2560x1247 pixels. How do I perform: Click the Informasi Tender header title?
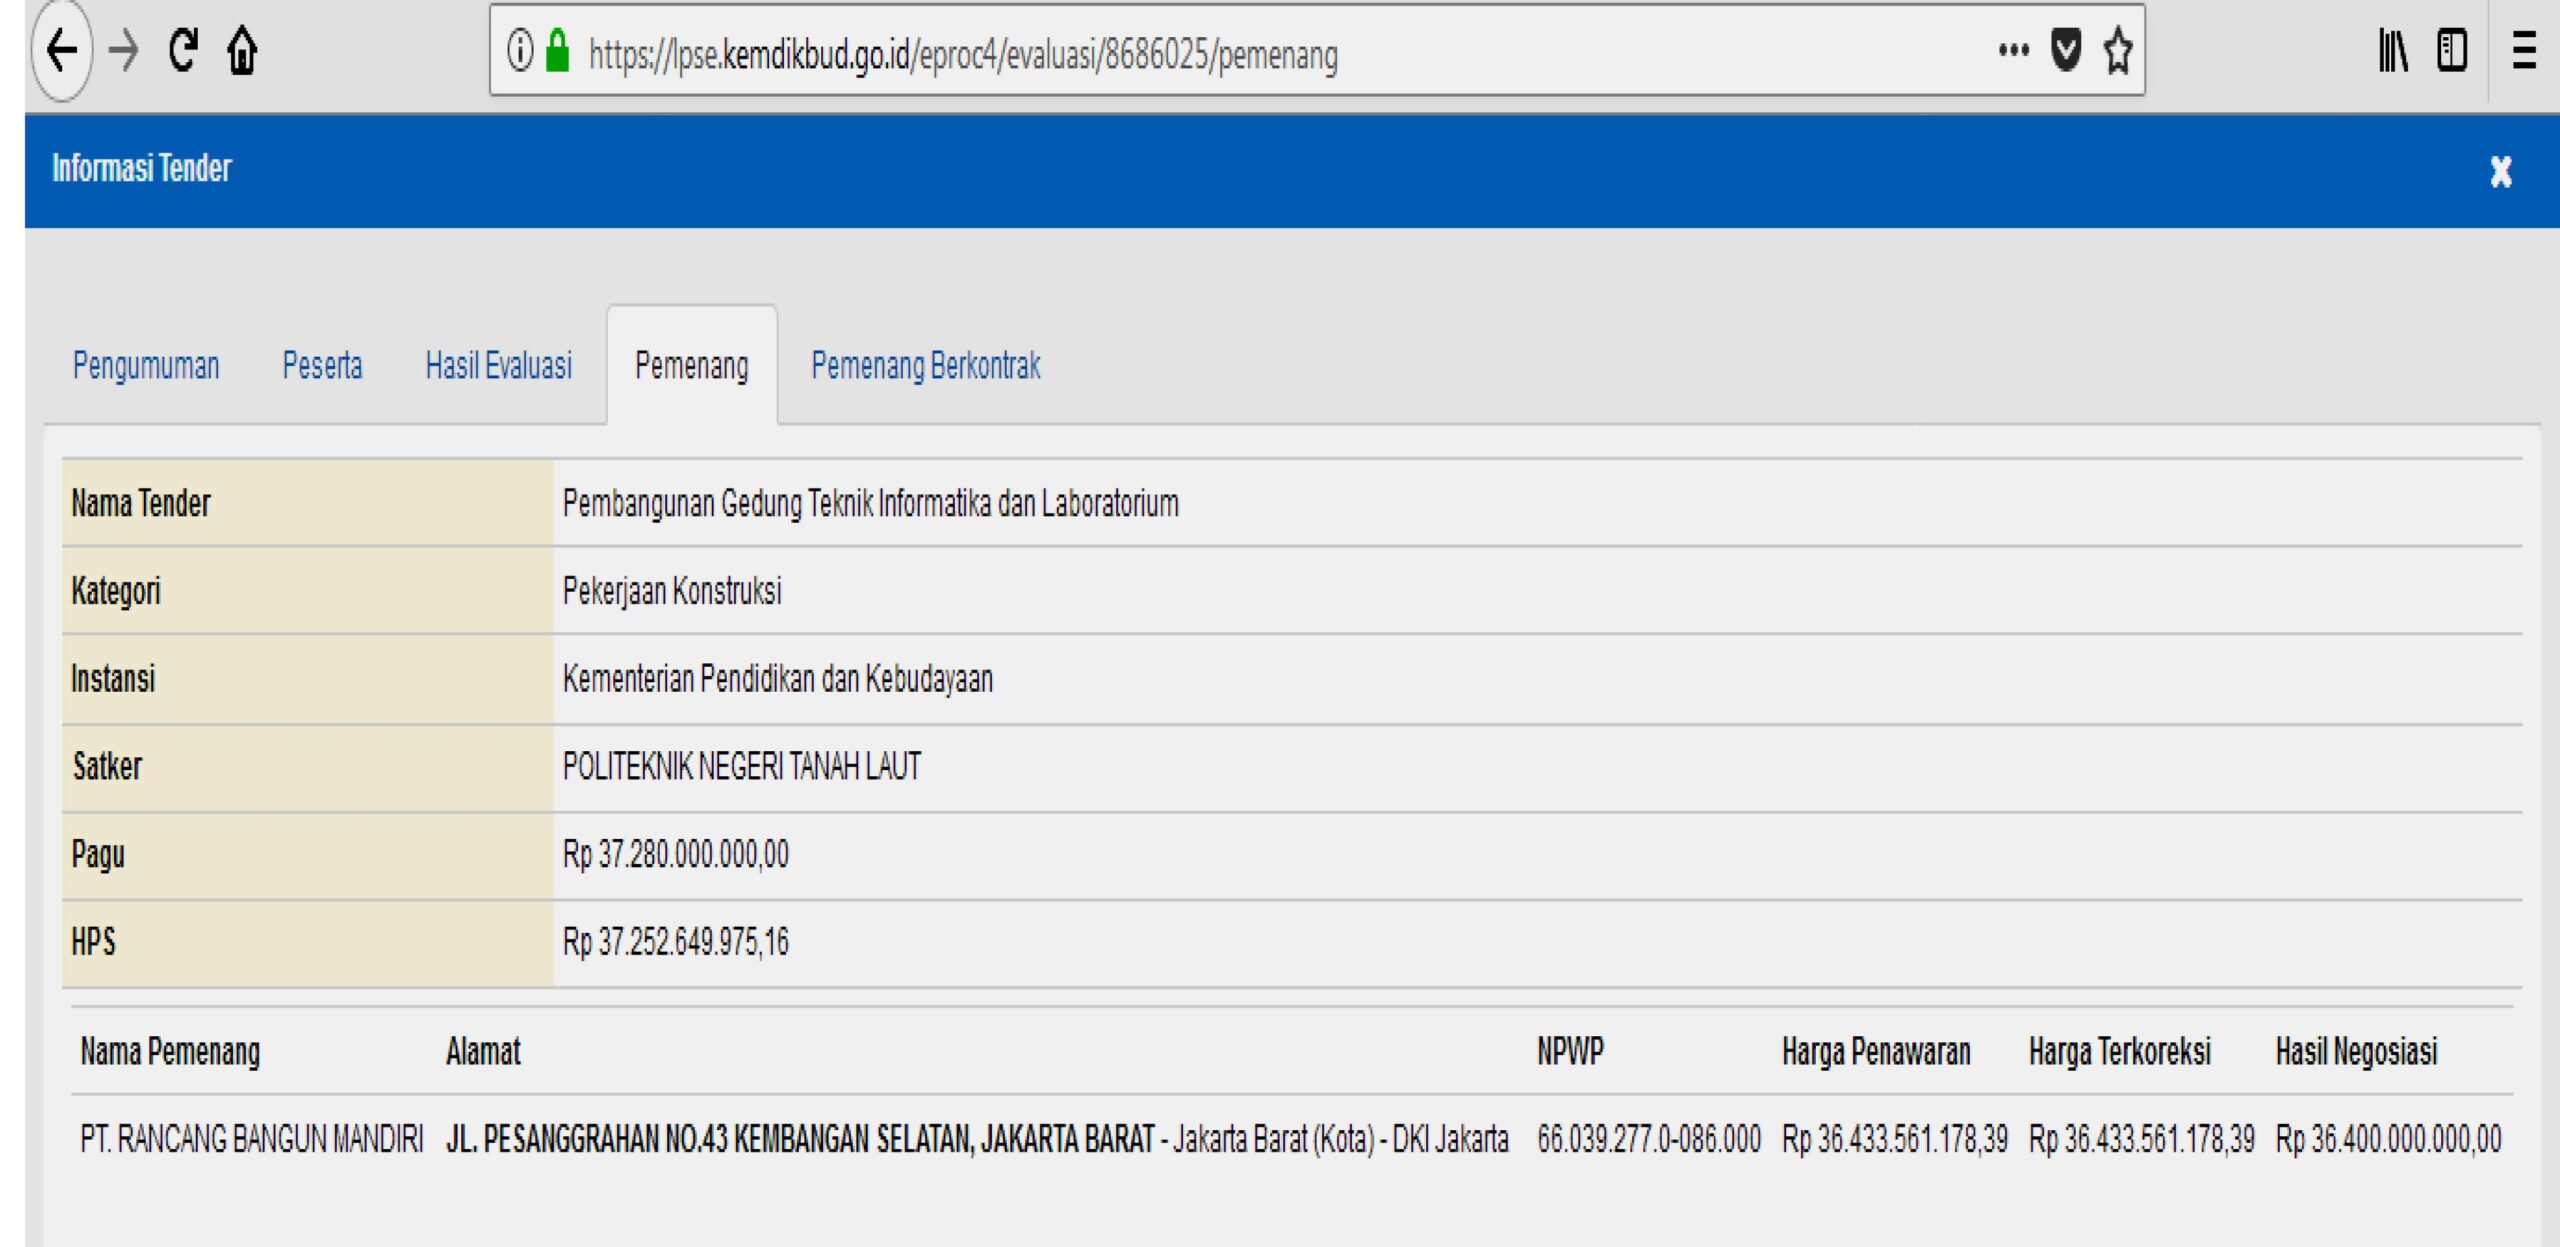[x=142, y=168]
